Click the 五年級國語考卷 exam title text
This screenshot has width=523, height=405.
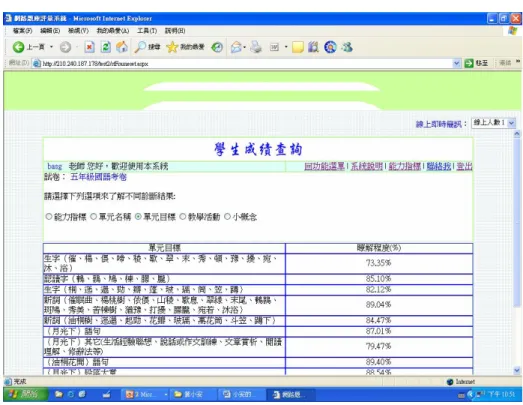point(98,177)
